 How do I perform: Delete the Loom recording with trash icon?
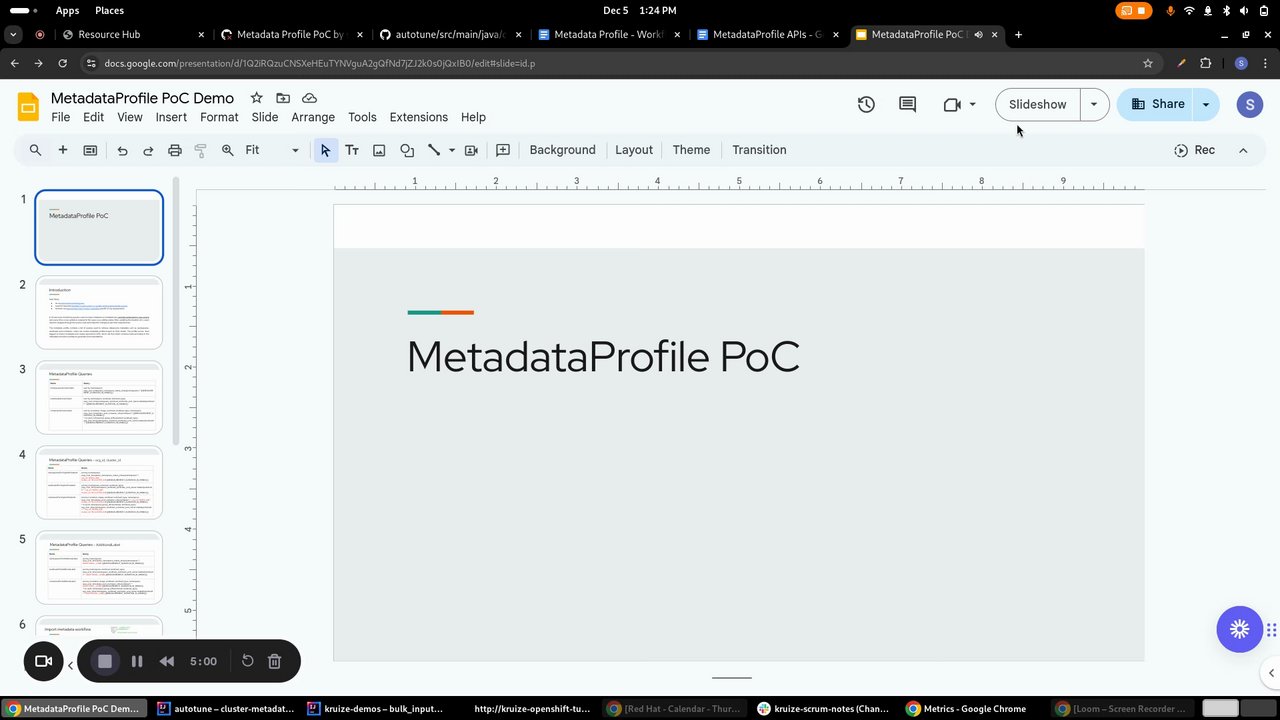pyautogui.click(x=275, y=661)
